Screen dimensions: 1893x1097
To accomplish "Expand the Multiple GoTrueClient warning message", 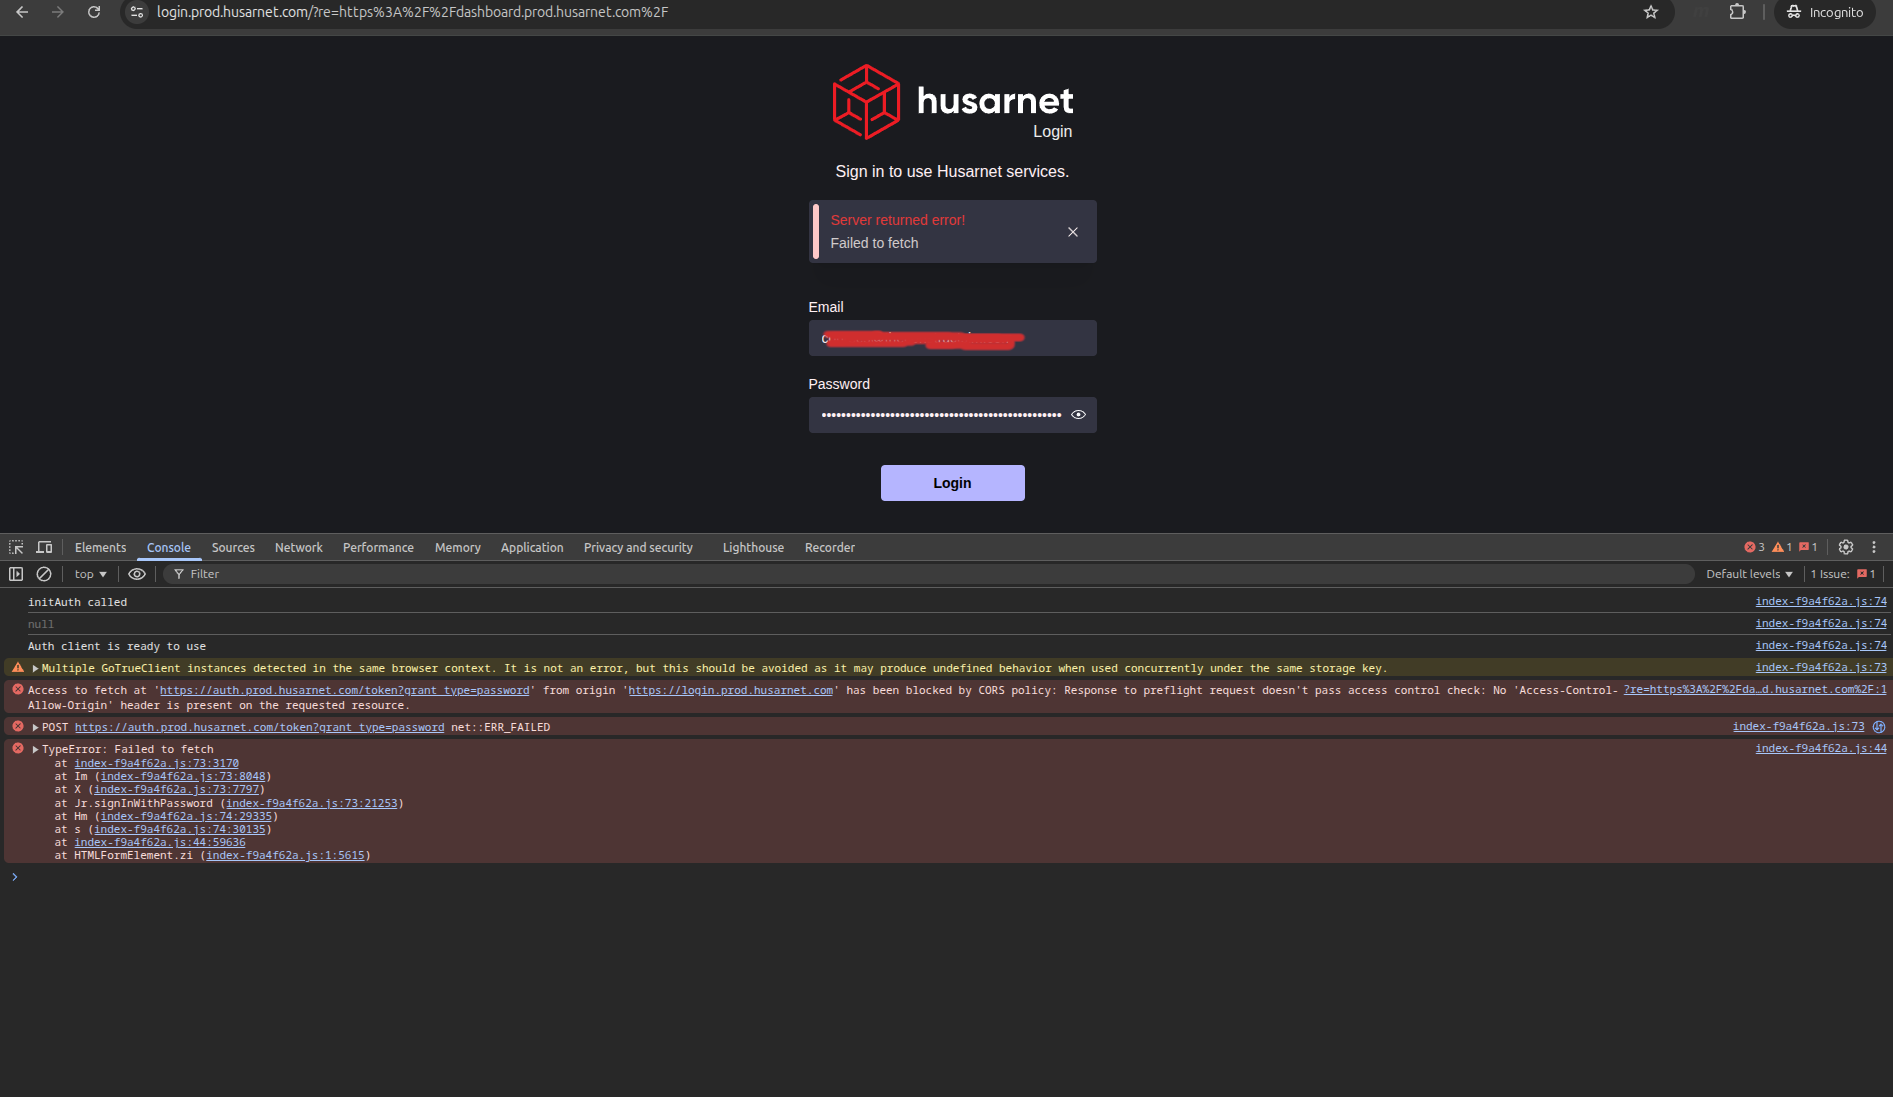I will click(x=36, y=668).
